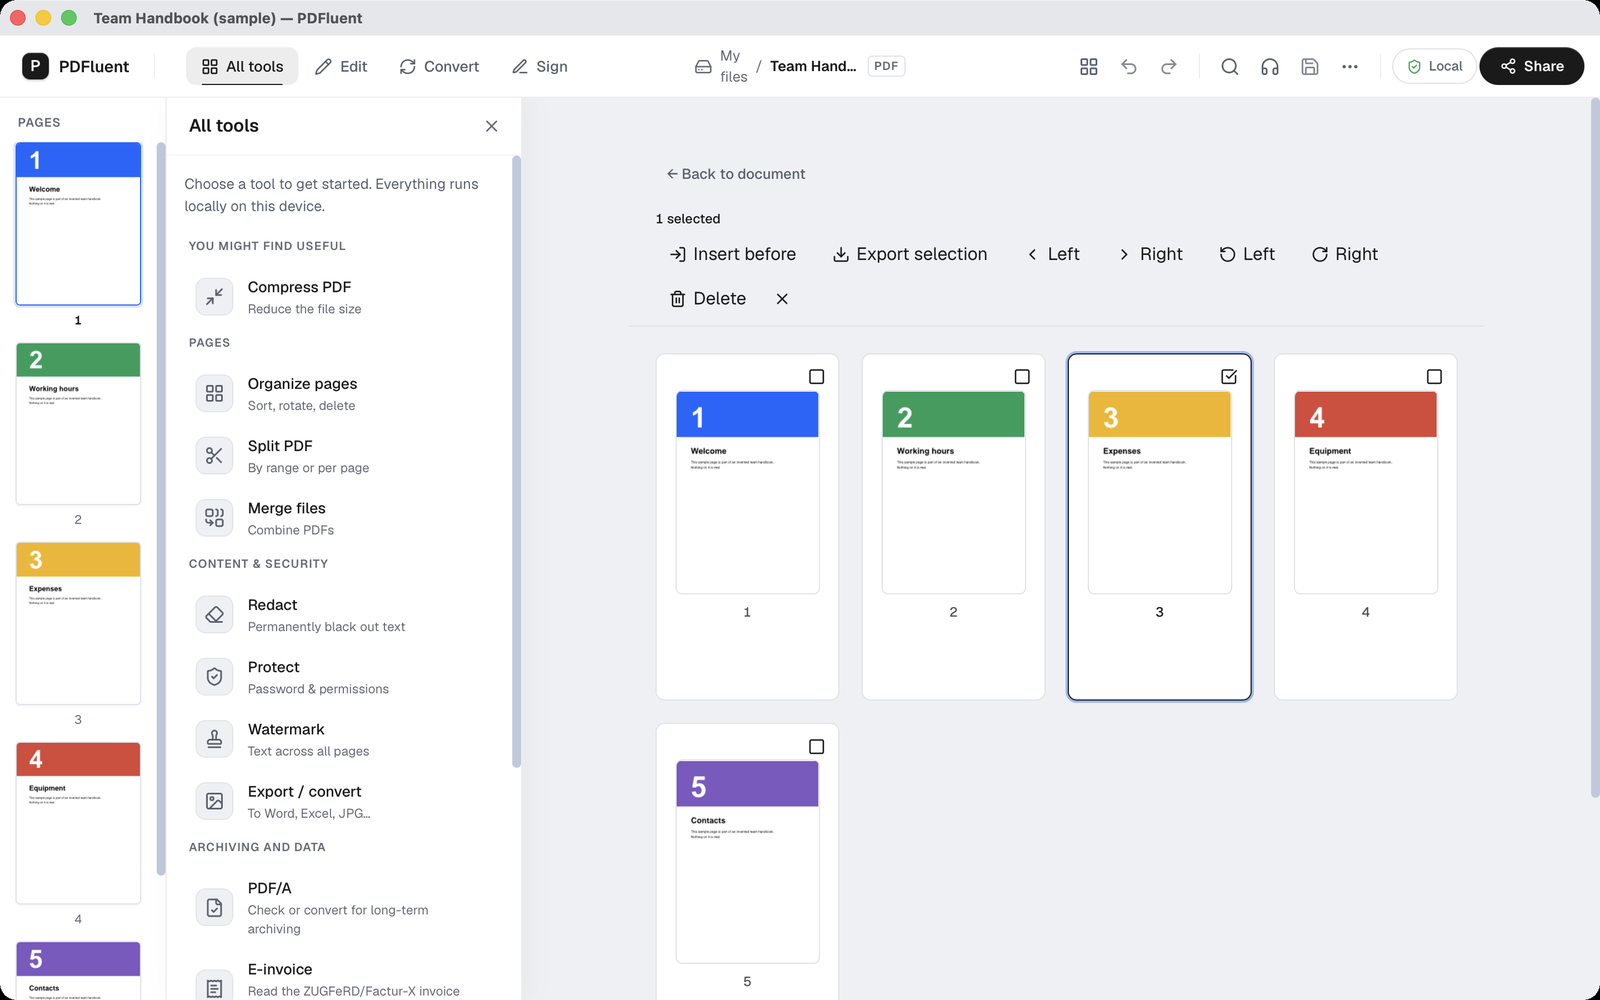Open page 2 thumbnail in Pages sidebar

78,424
